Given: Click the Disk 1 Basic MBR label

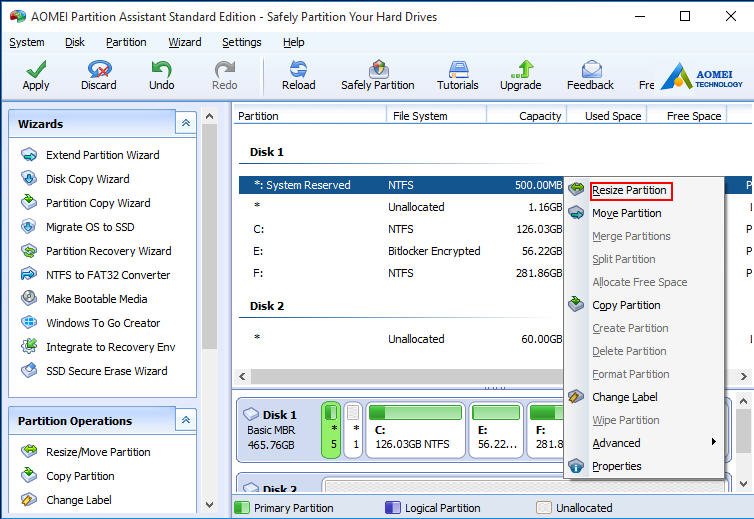Looking at the screenshot, I should point(272,430).
